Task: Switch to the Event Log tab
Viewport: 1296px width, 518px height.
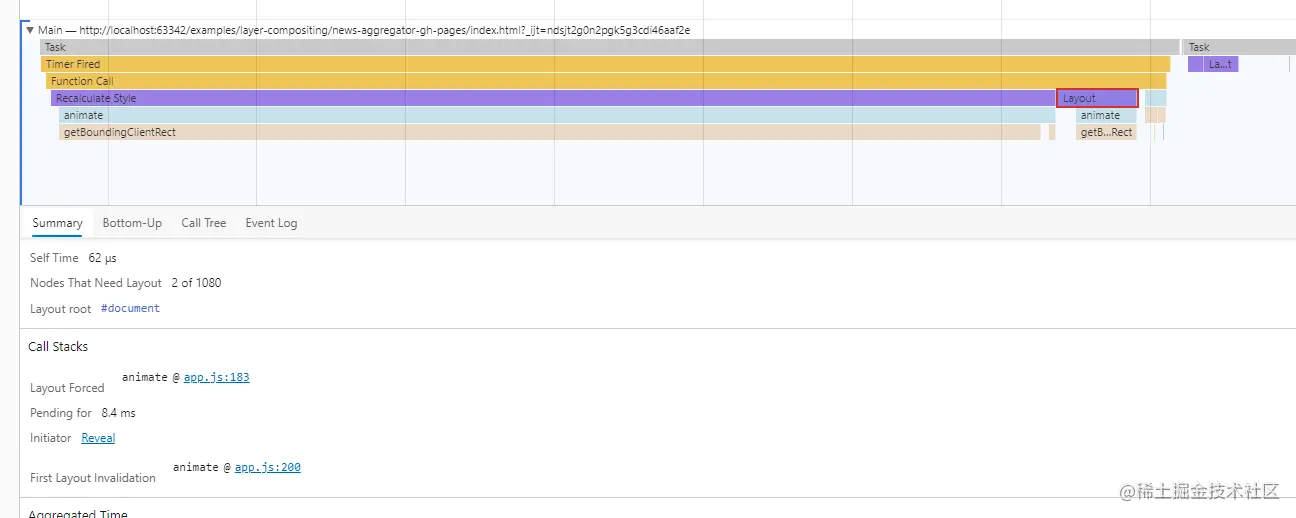Action: click(x=271, y=223)
